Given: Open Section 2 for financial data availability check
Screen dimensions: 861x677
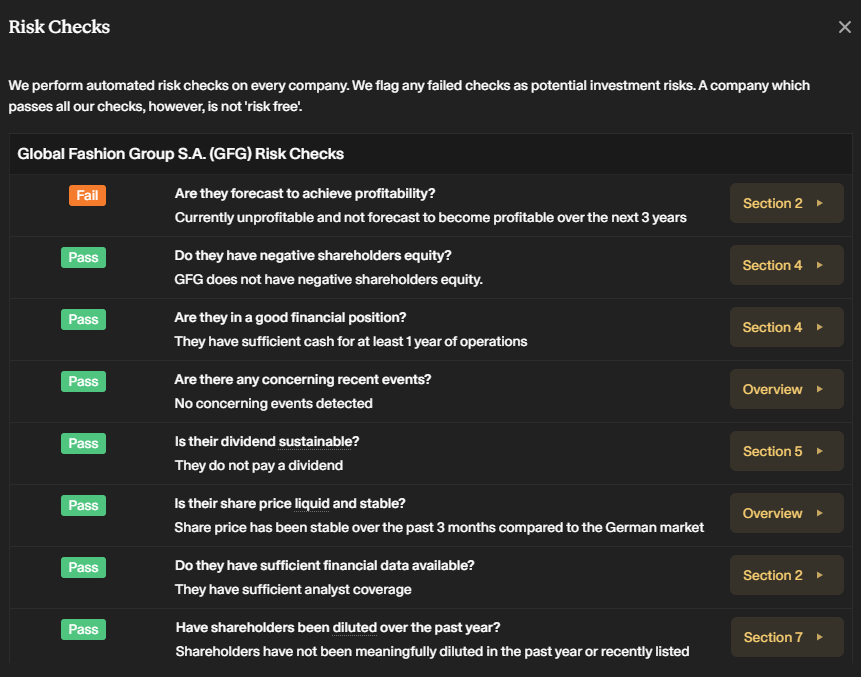Looking at the screenshot, I should coord(786,575).
